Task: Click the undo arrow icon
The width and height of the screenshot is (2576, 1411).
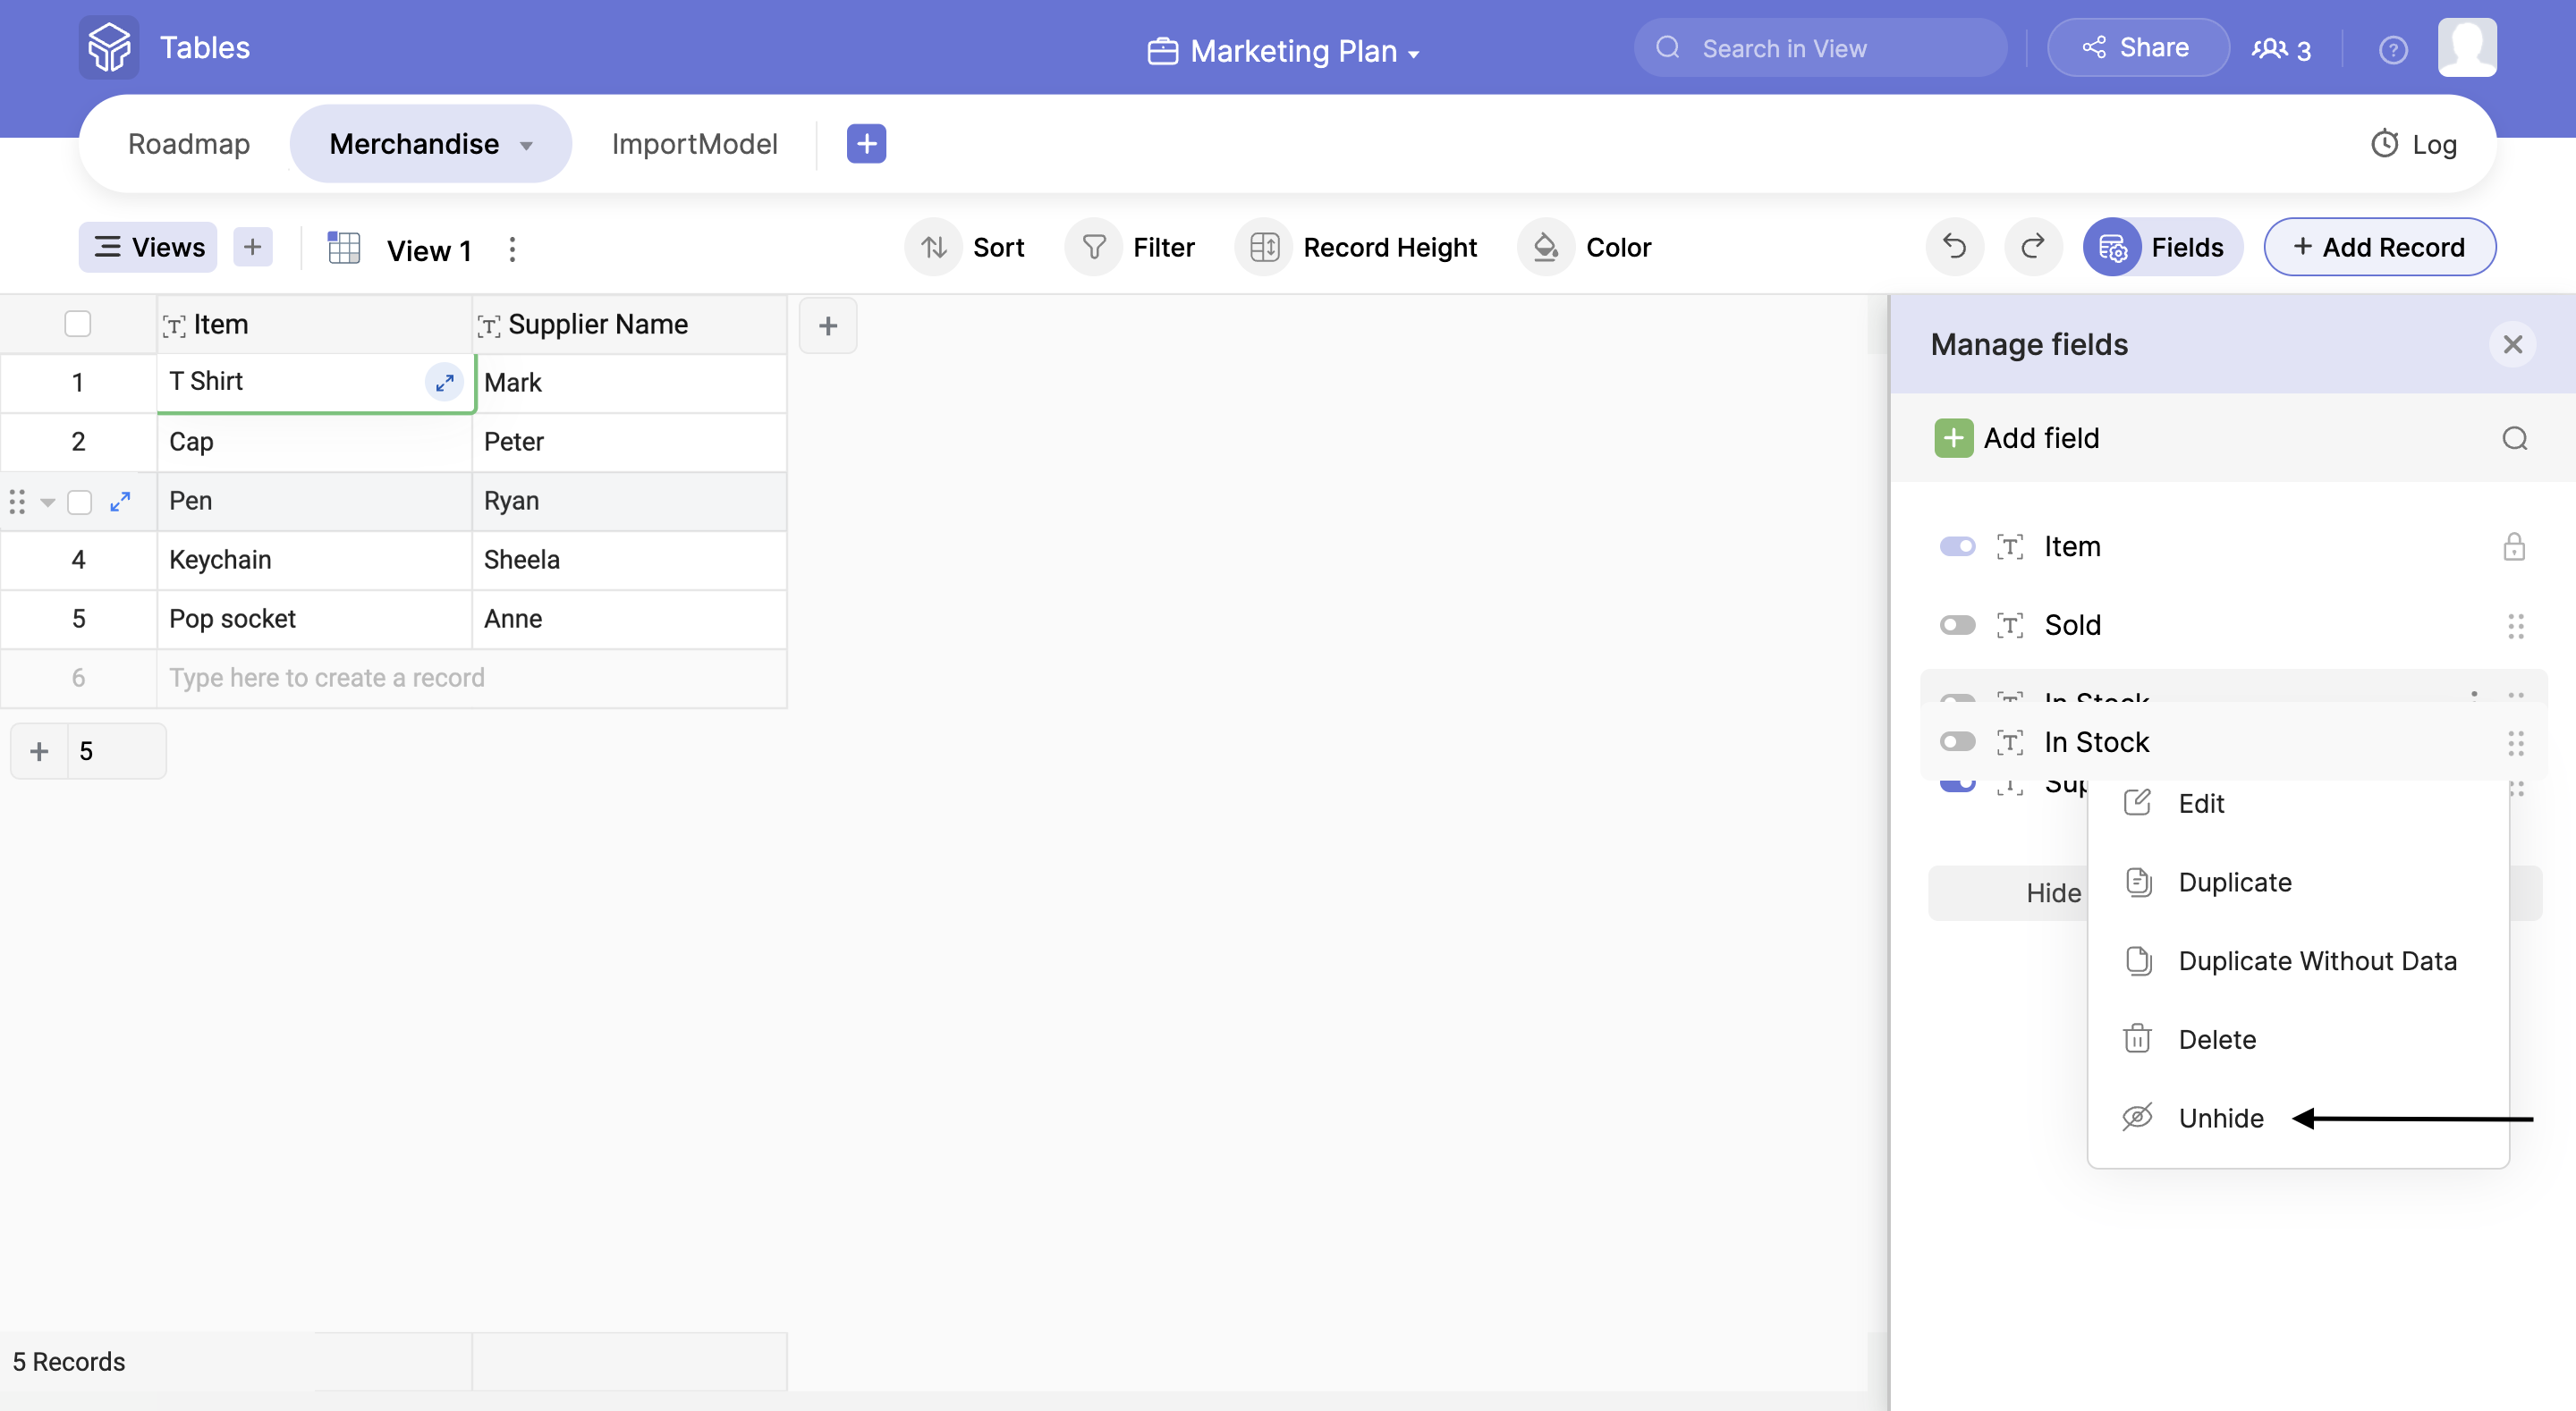Action: [1954, 246]
